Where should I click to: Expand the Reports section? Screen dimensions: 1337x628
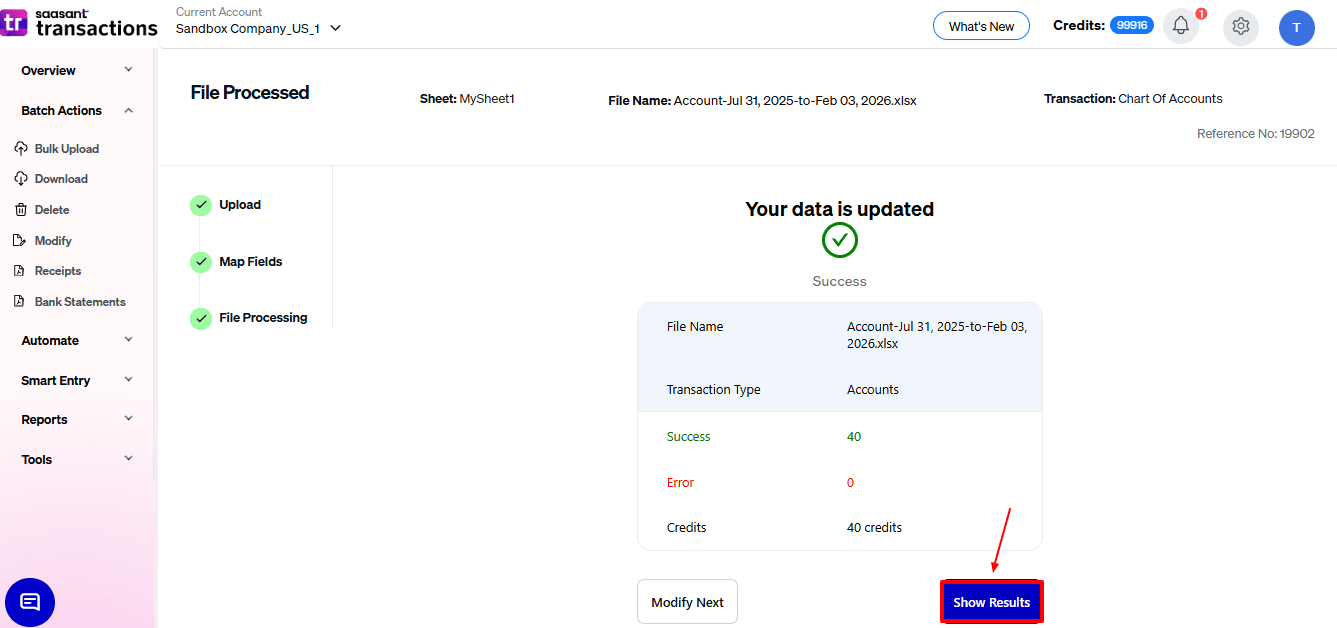tap(44, 419)
